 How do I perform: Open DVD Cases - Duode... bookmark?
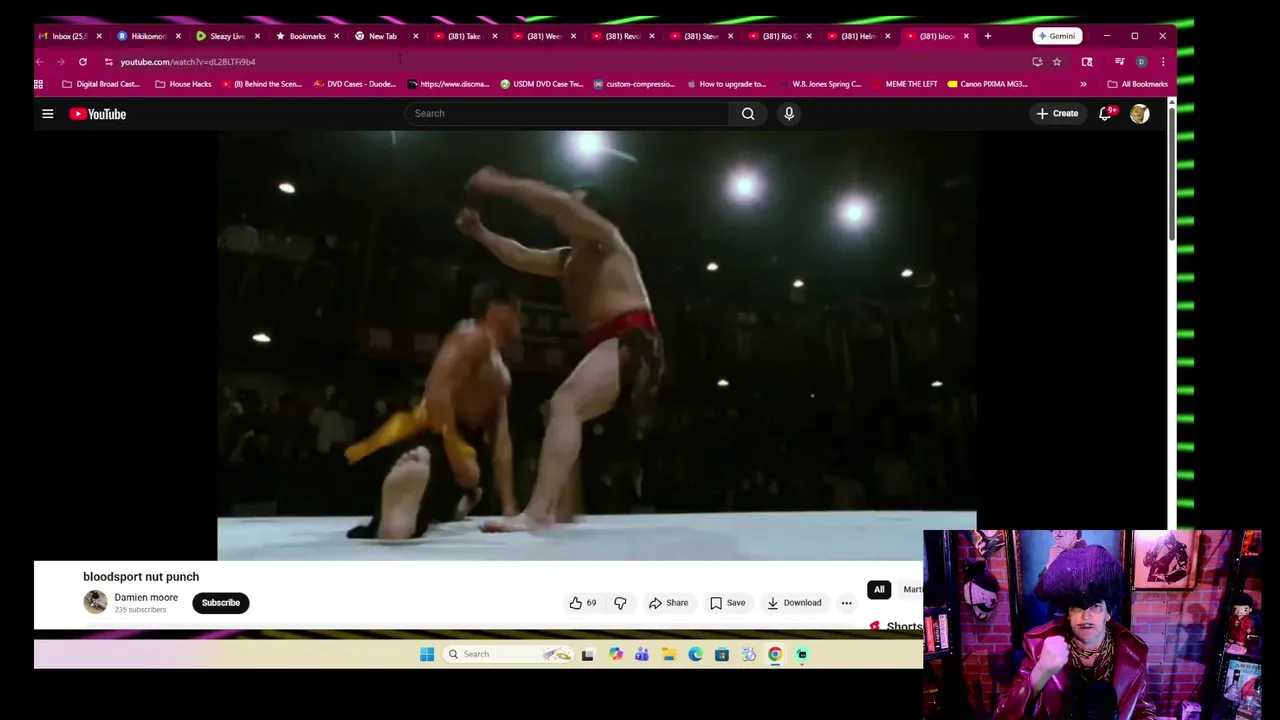pos(355,84)
